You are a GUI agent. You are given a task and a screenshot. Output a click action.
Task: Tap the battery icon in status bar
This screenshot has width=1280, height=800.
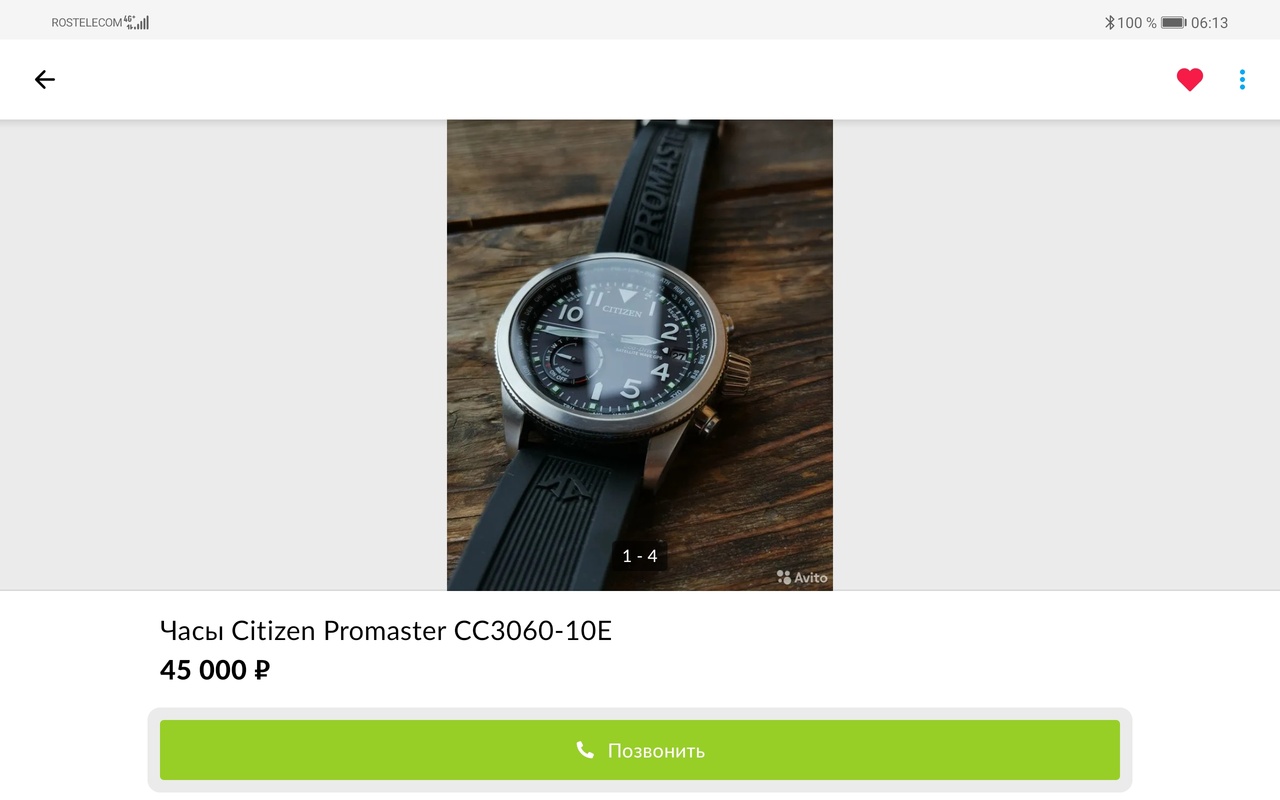coord(1174,22)
